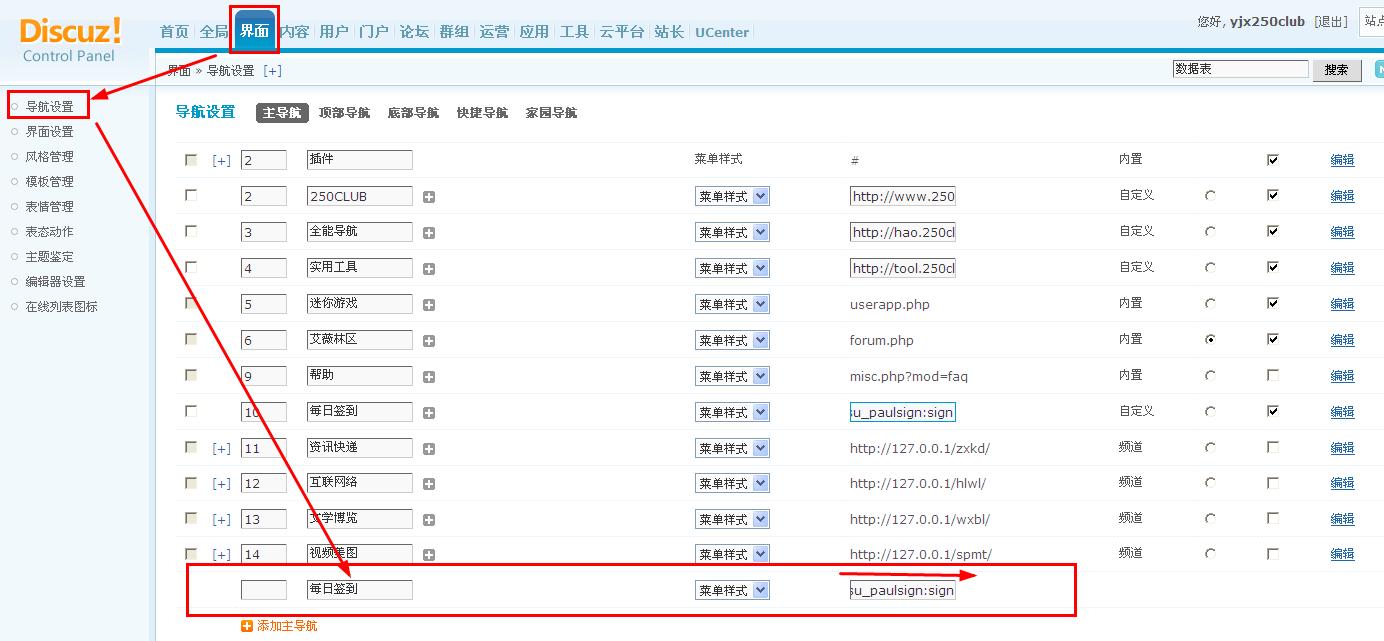Focus URL field containing http://hao.250cl

pyautogui.click(x=903, y=233)
